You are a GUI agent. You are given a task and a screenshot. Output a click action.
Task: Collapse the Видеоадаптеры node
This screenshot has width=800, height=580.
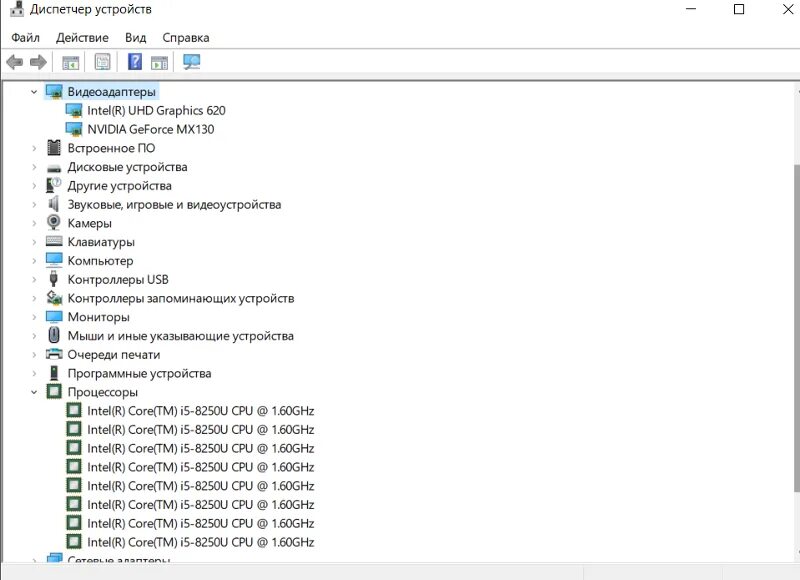pyautogui.click(x=34, y=92)
